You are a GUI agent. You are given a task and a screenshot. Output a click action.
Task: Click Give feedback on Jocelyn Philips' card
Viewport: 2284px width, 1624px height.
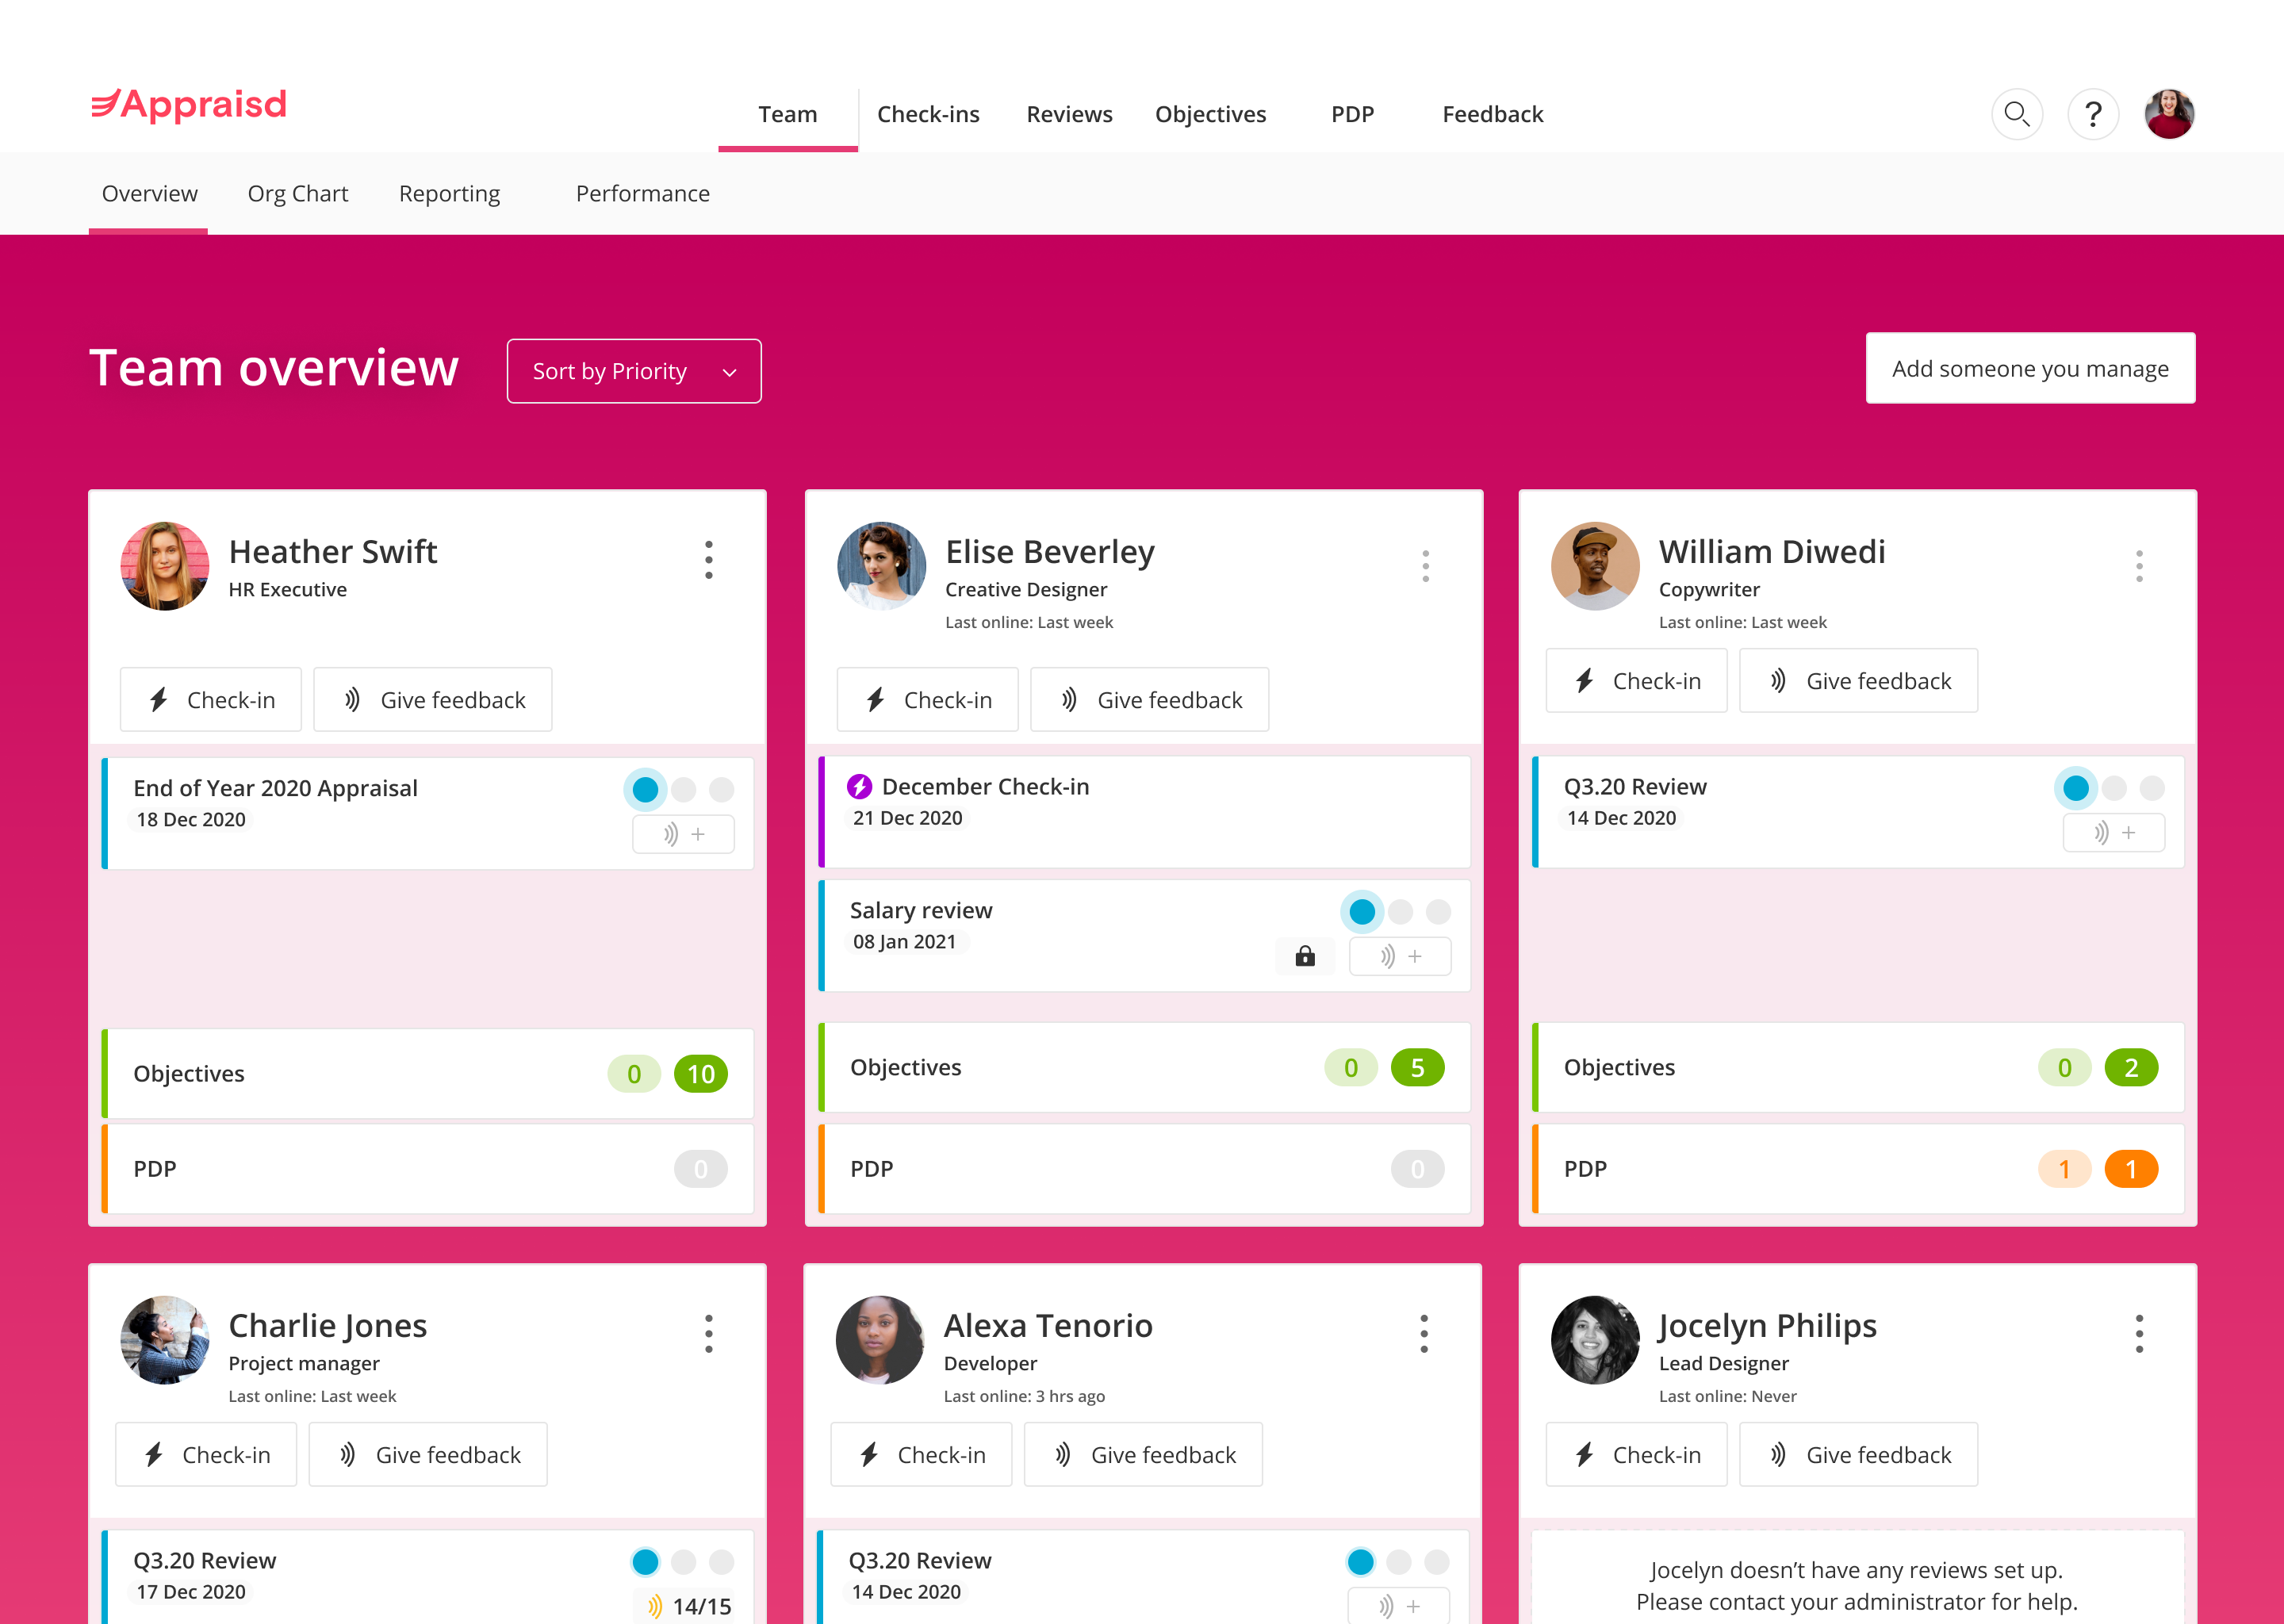point(1858,1454)
